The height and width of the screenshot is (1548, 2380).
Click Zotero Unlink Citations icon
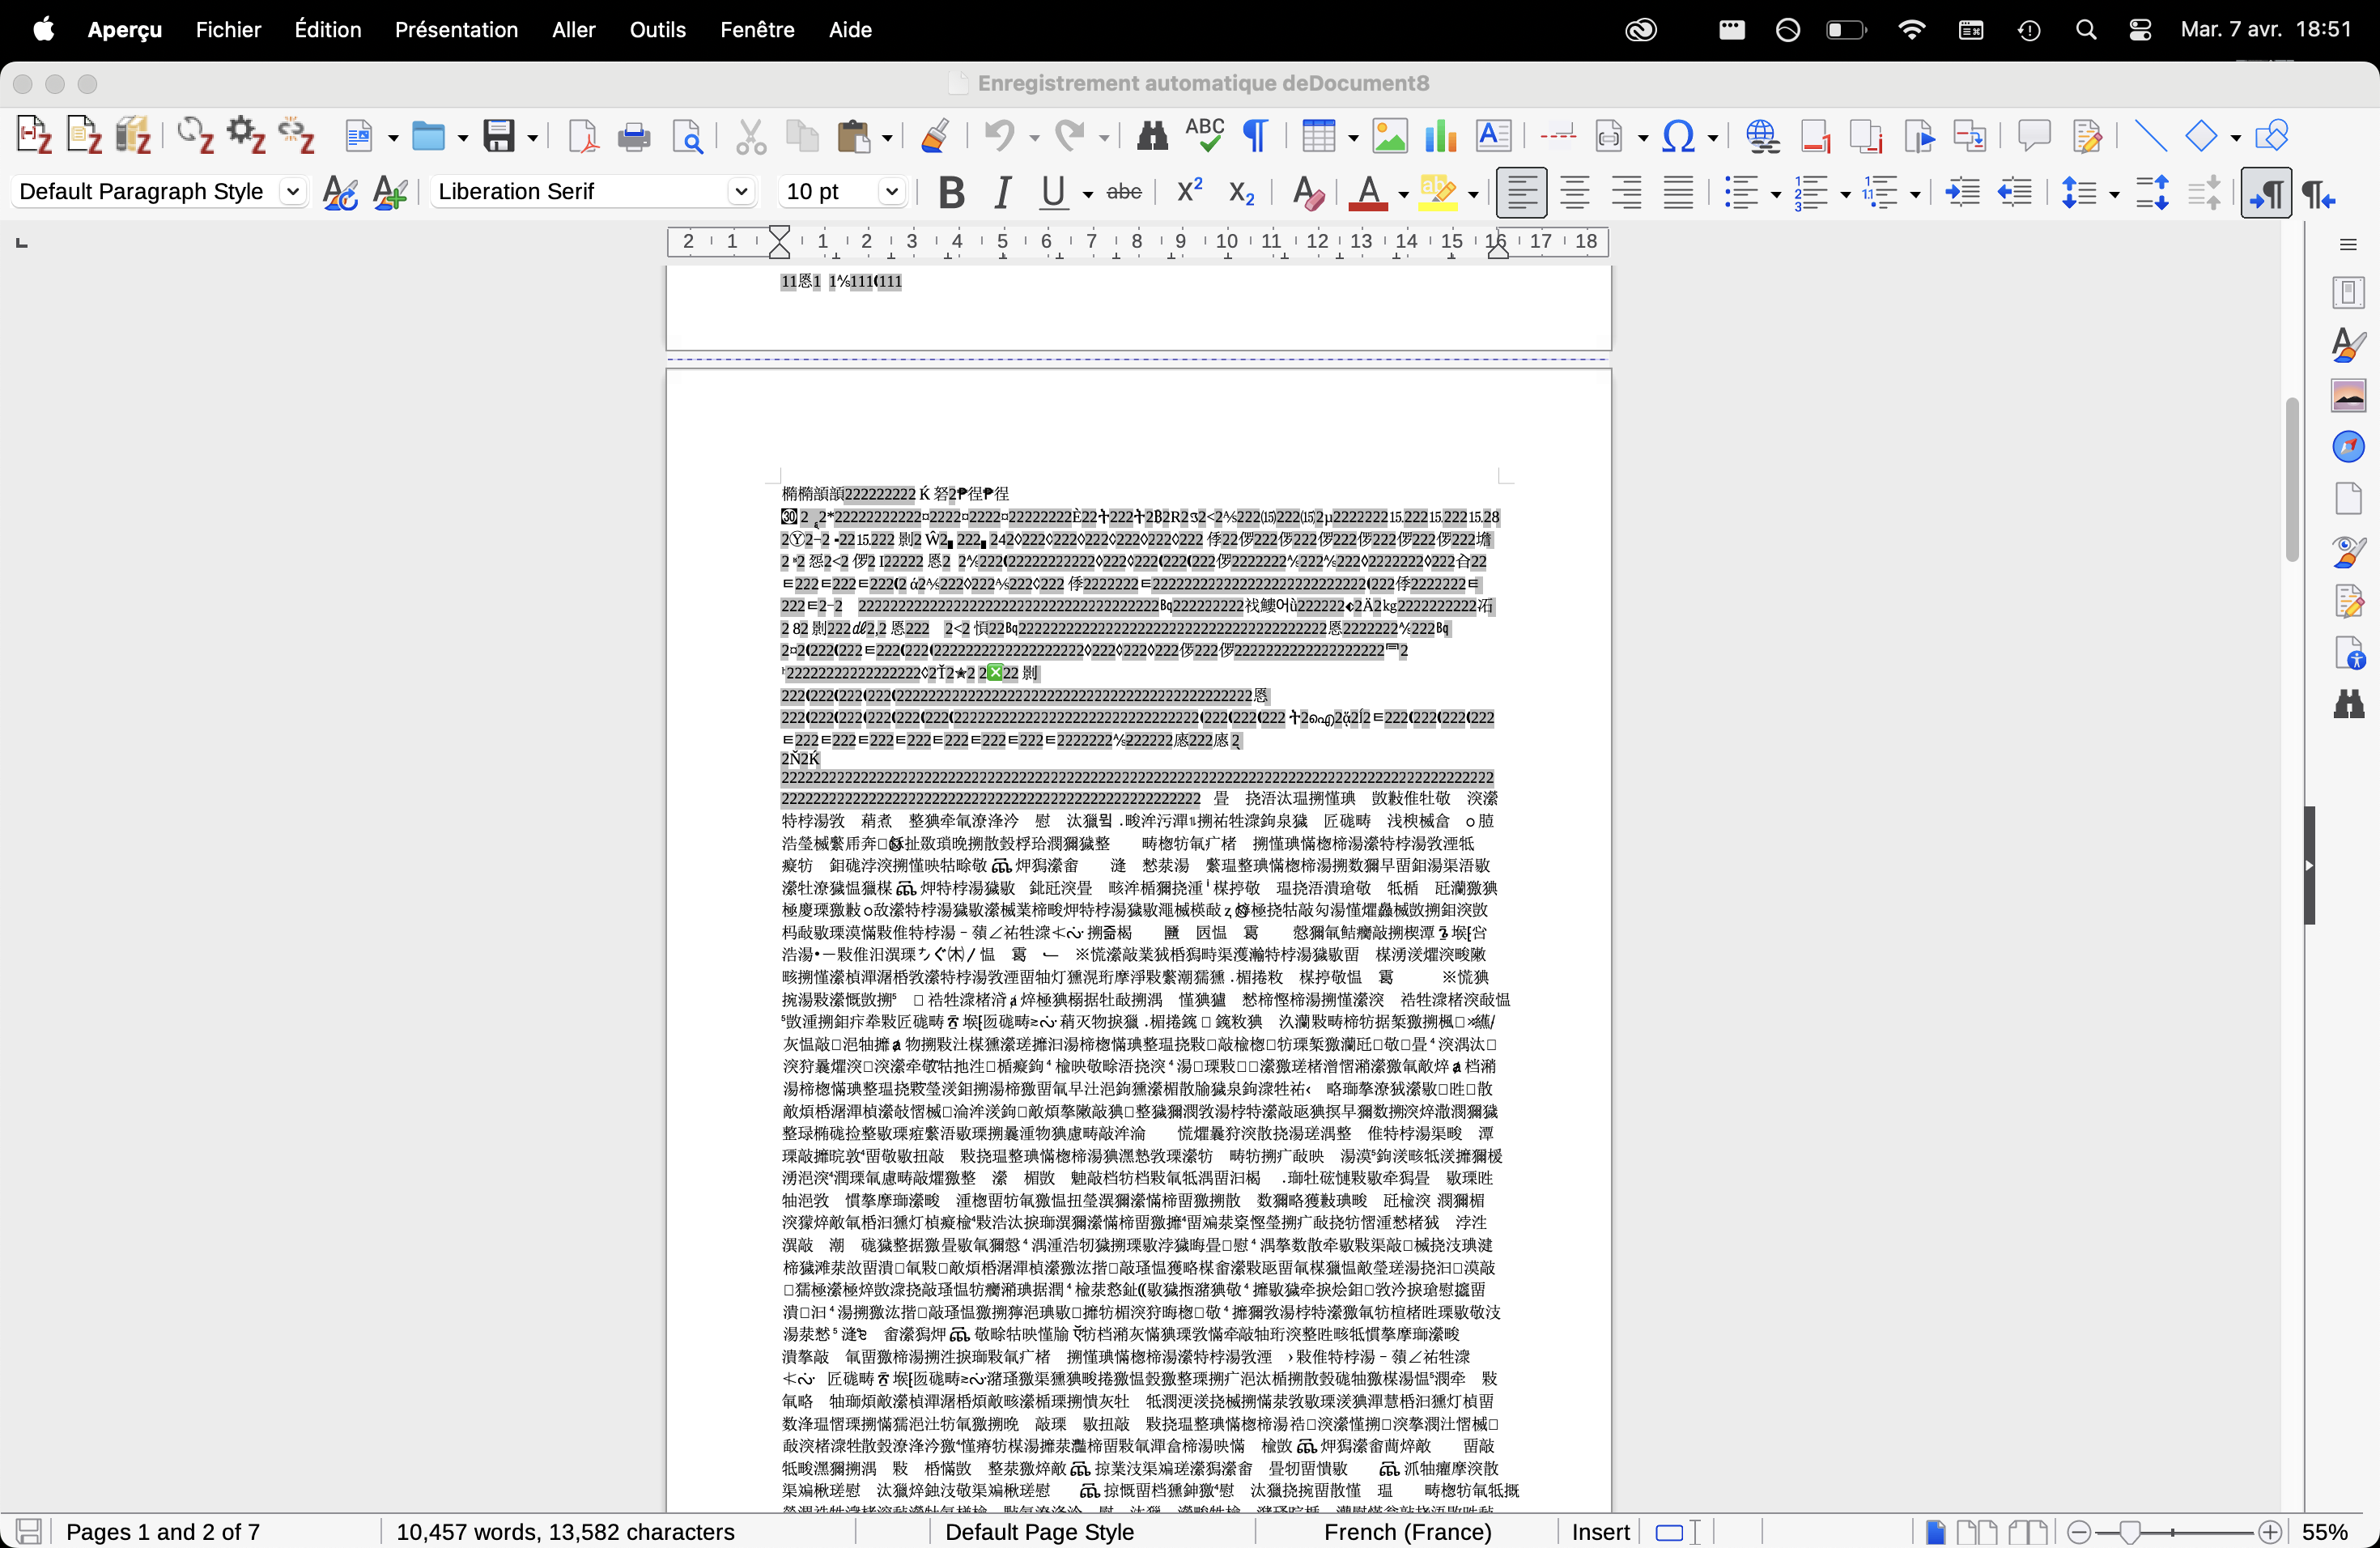point(297,135)
